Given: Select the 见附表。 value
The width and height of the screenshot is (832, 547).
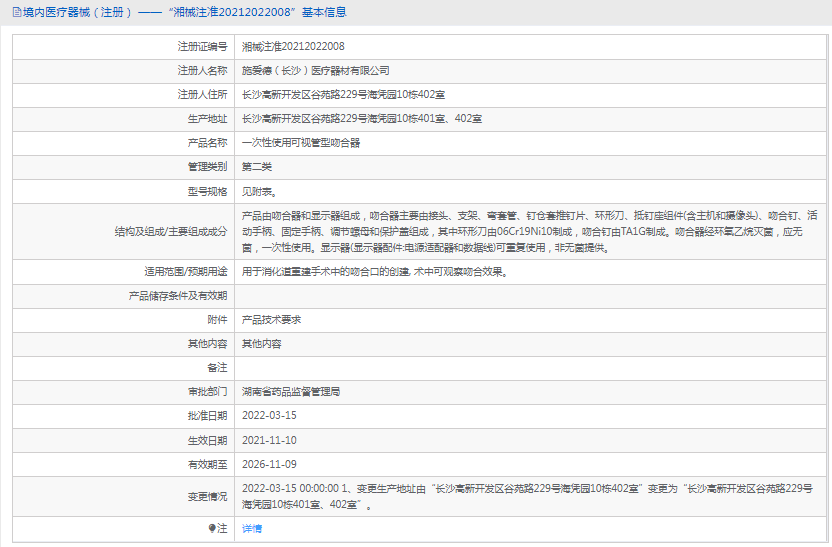Looking at the screenshot, I should point(260,192).
